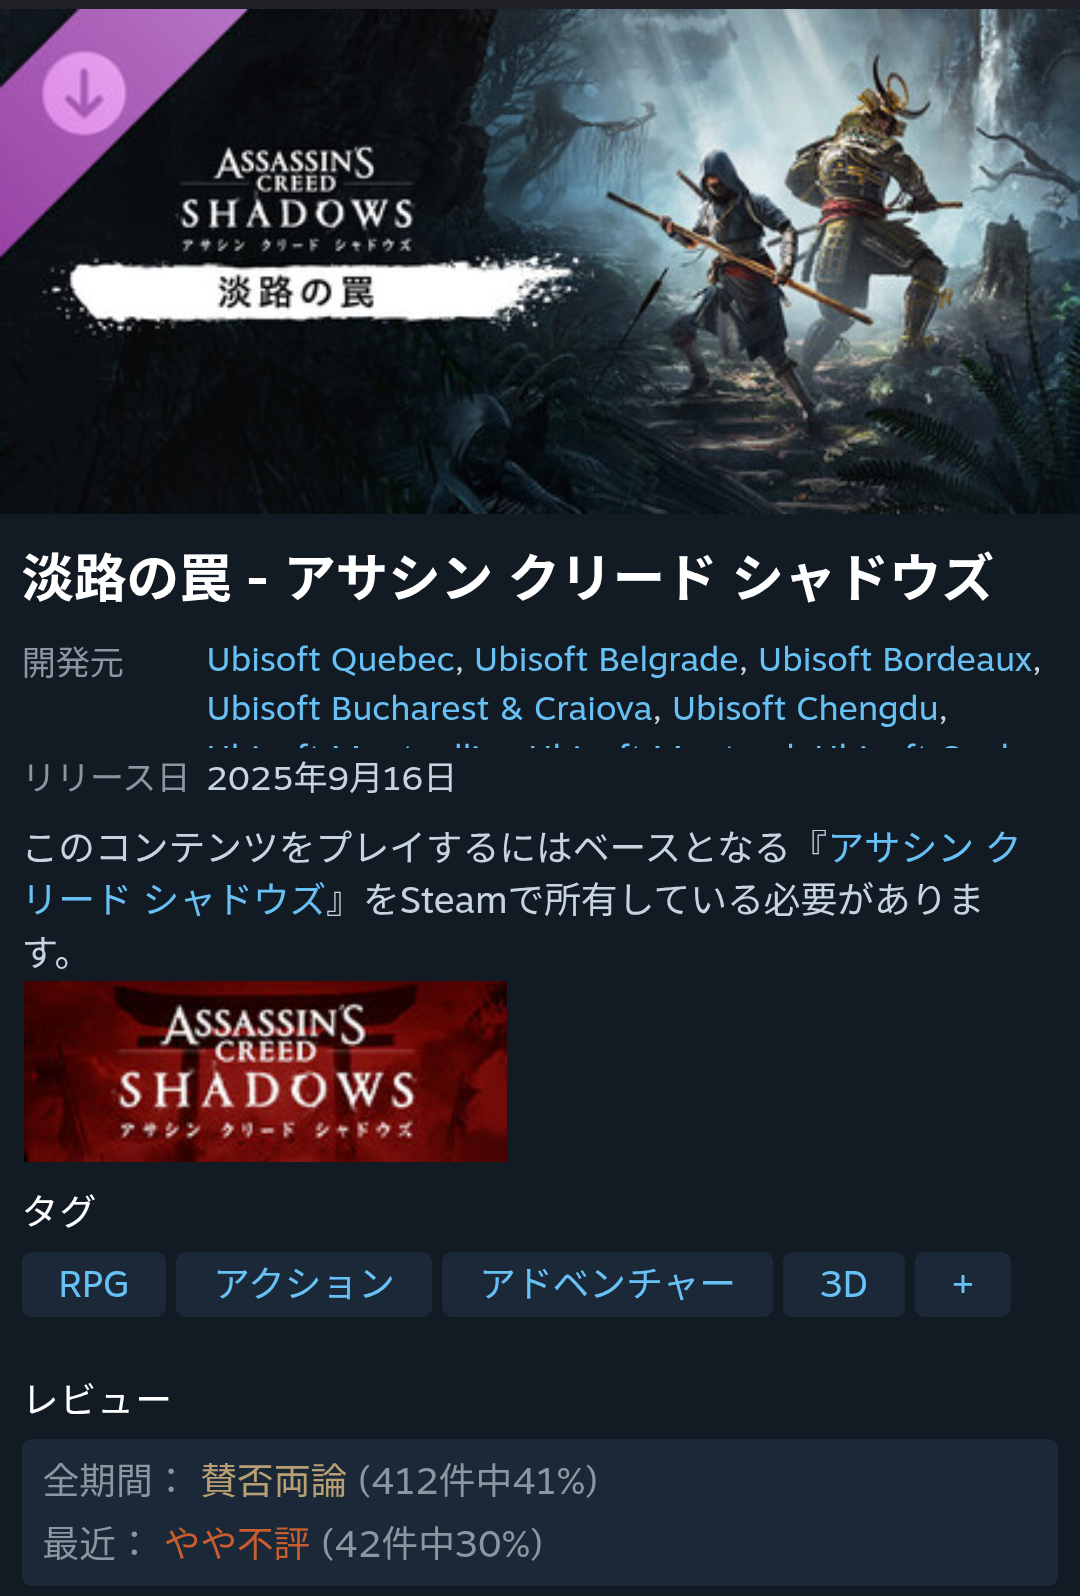Click the release date 2025年9月16日
This screenshot has width=1080, height=1596.
coord(331,778)
